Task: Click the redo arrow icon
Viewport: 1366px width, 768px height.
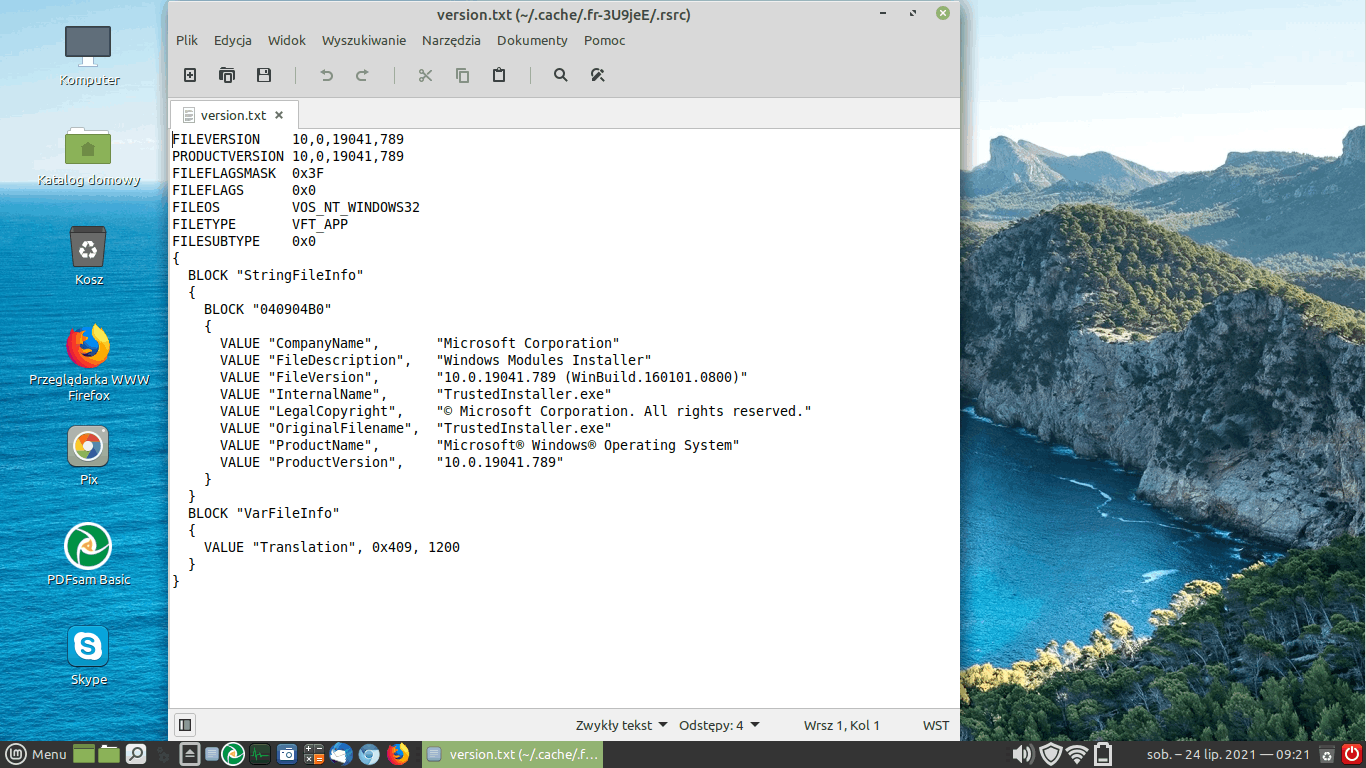Action: click(x=362, y=75)
